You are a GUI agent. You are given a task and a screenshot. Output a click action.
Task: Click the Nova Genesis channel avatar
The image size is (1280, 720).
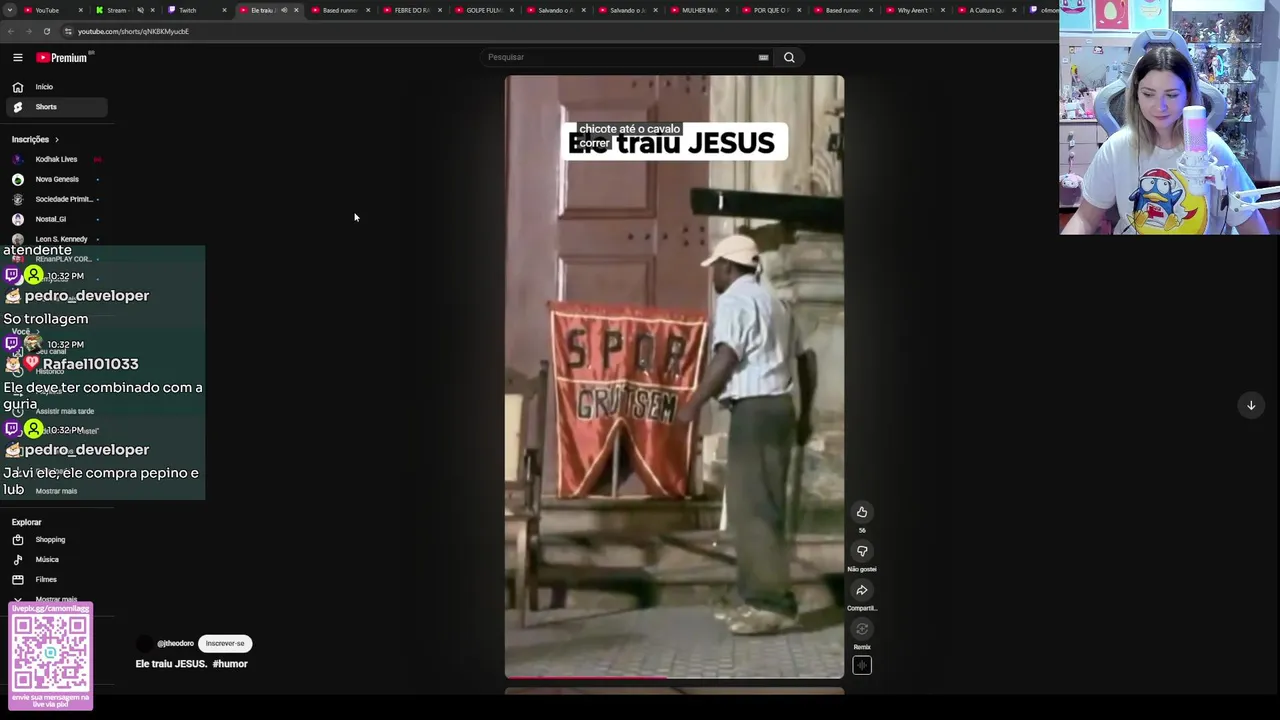pyautogui.click(x=17, y=179)
